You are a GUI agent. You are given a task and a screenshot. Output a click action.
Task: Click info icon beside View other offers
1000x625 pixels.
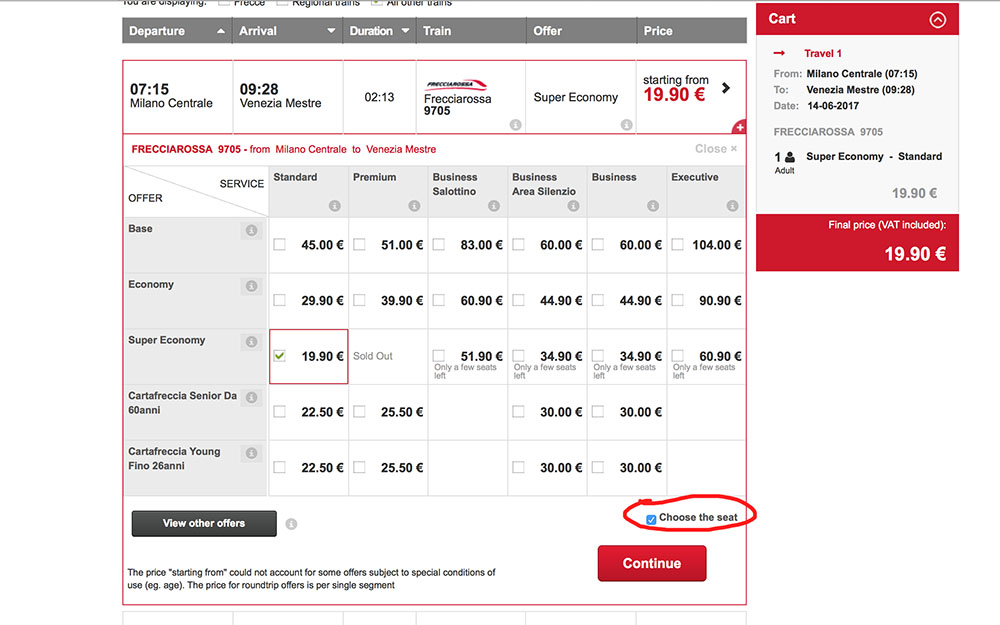click(x=291, y=524)
